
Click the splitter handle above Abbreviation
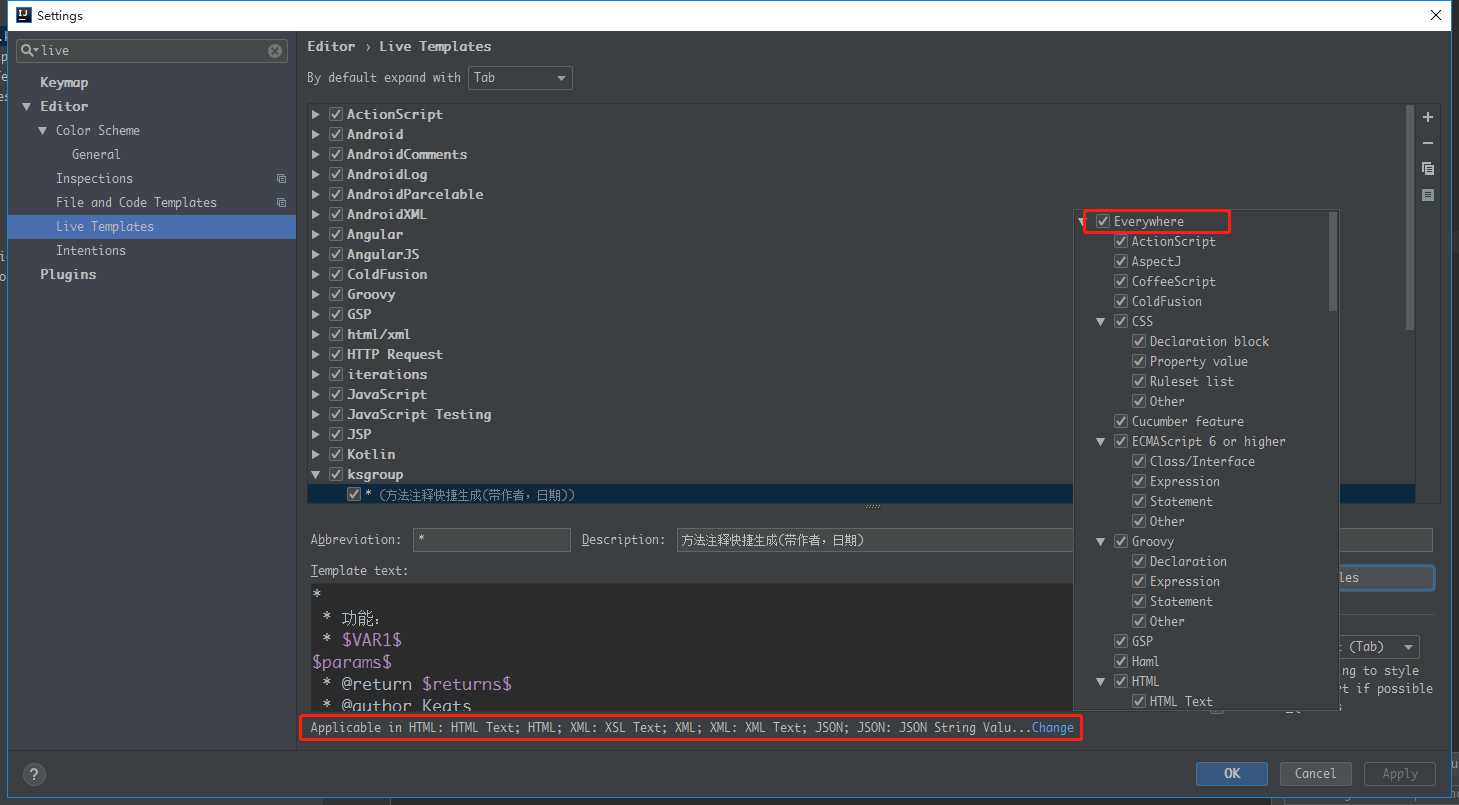[873, 507]
